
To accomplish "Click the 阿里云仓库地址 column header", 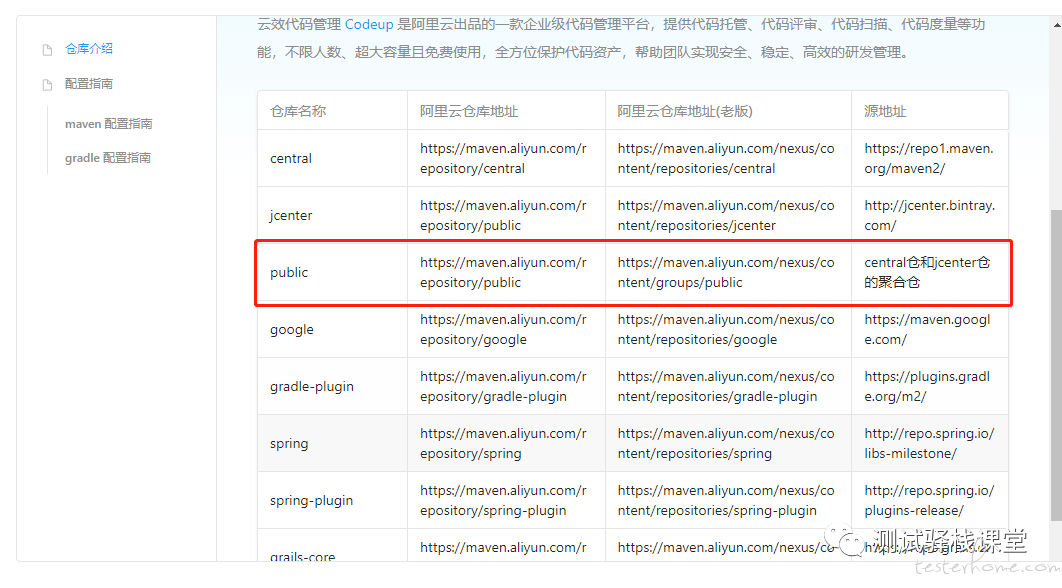I will click(469, 111).
